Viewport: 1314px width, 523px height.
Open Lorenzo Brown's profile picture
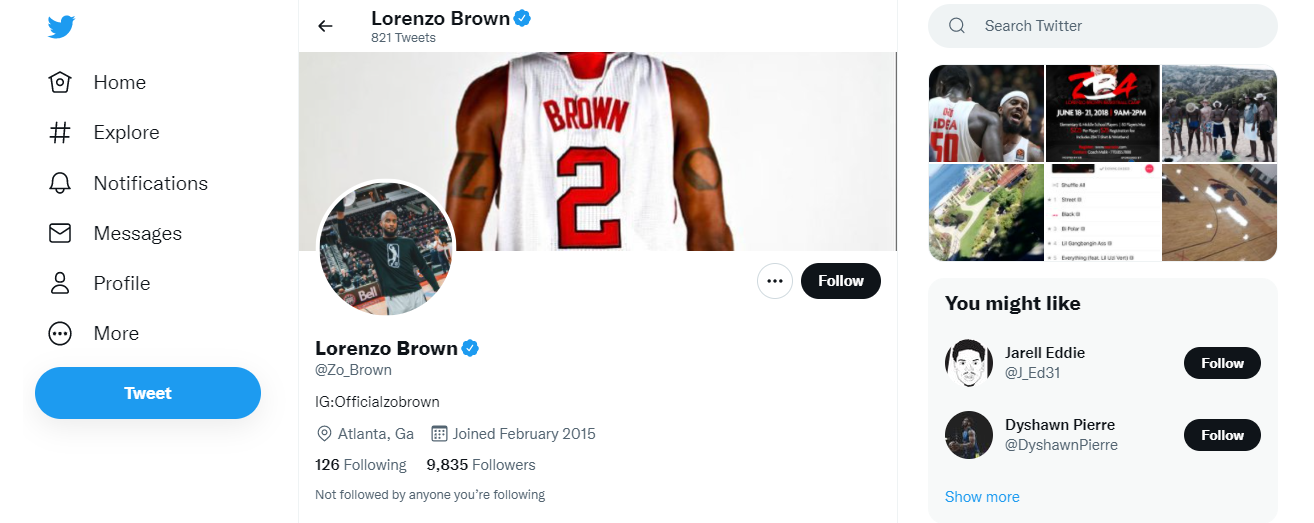click(386, 248)
